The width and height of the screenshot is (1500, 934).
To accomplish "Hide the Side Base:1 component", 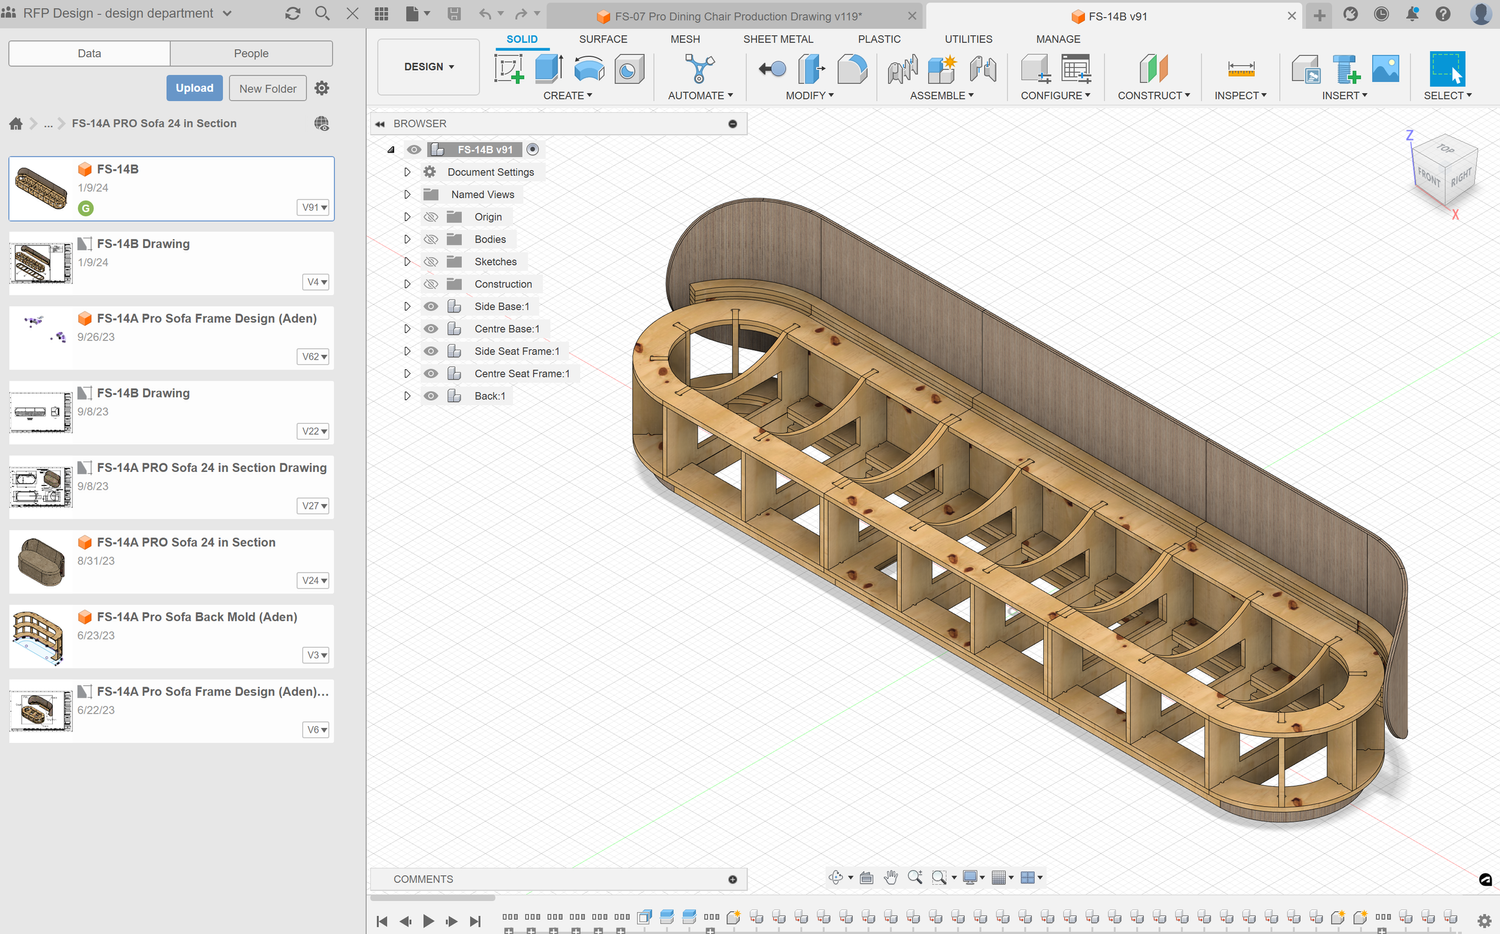I will pos(431,307).
